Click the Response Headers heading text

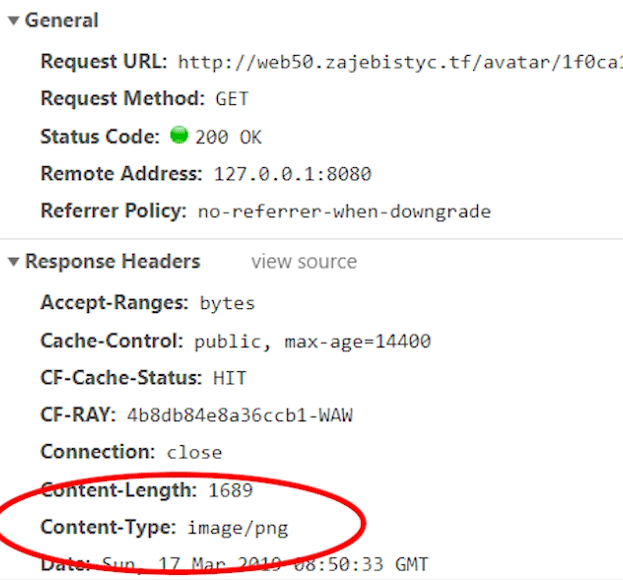tap(113, 261)
